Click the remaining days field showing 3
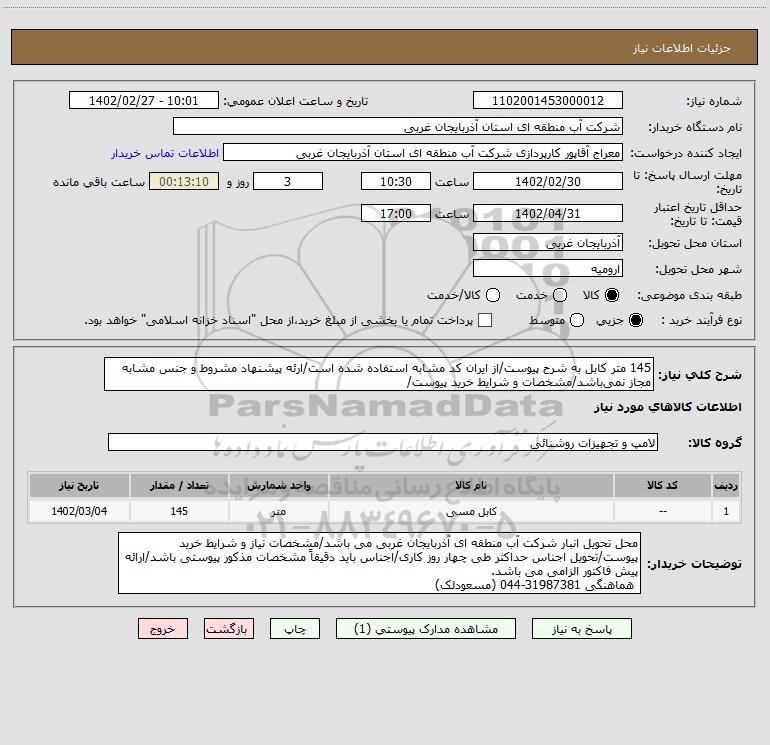 click(288, 181)
